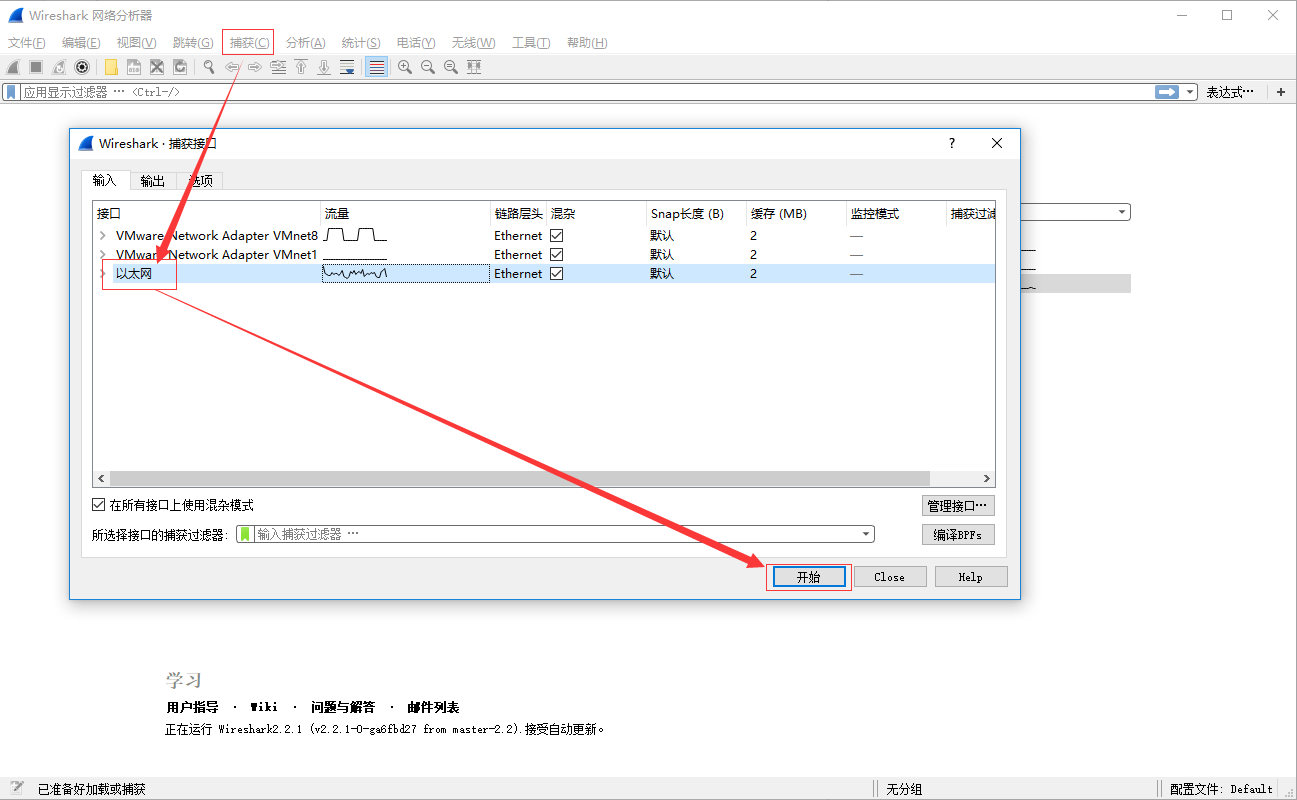Click the capture filter green bookmark icon
The image size is (1297, 800).
[245, 534]
